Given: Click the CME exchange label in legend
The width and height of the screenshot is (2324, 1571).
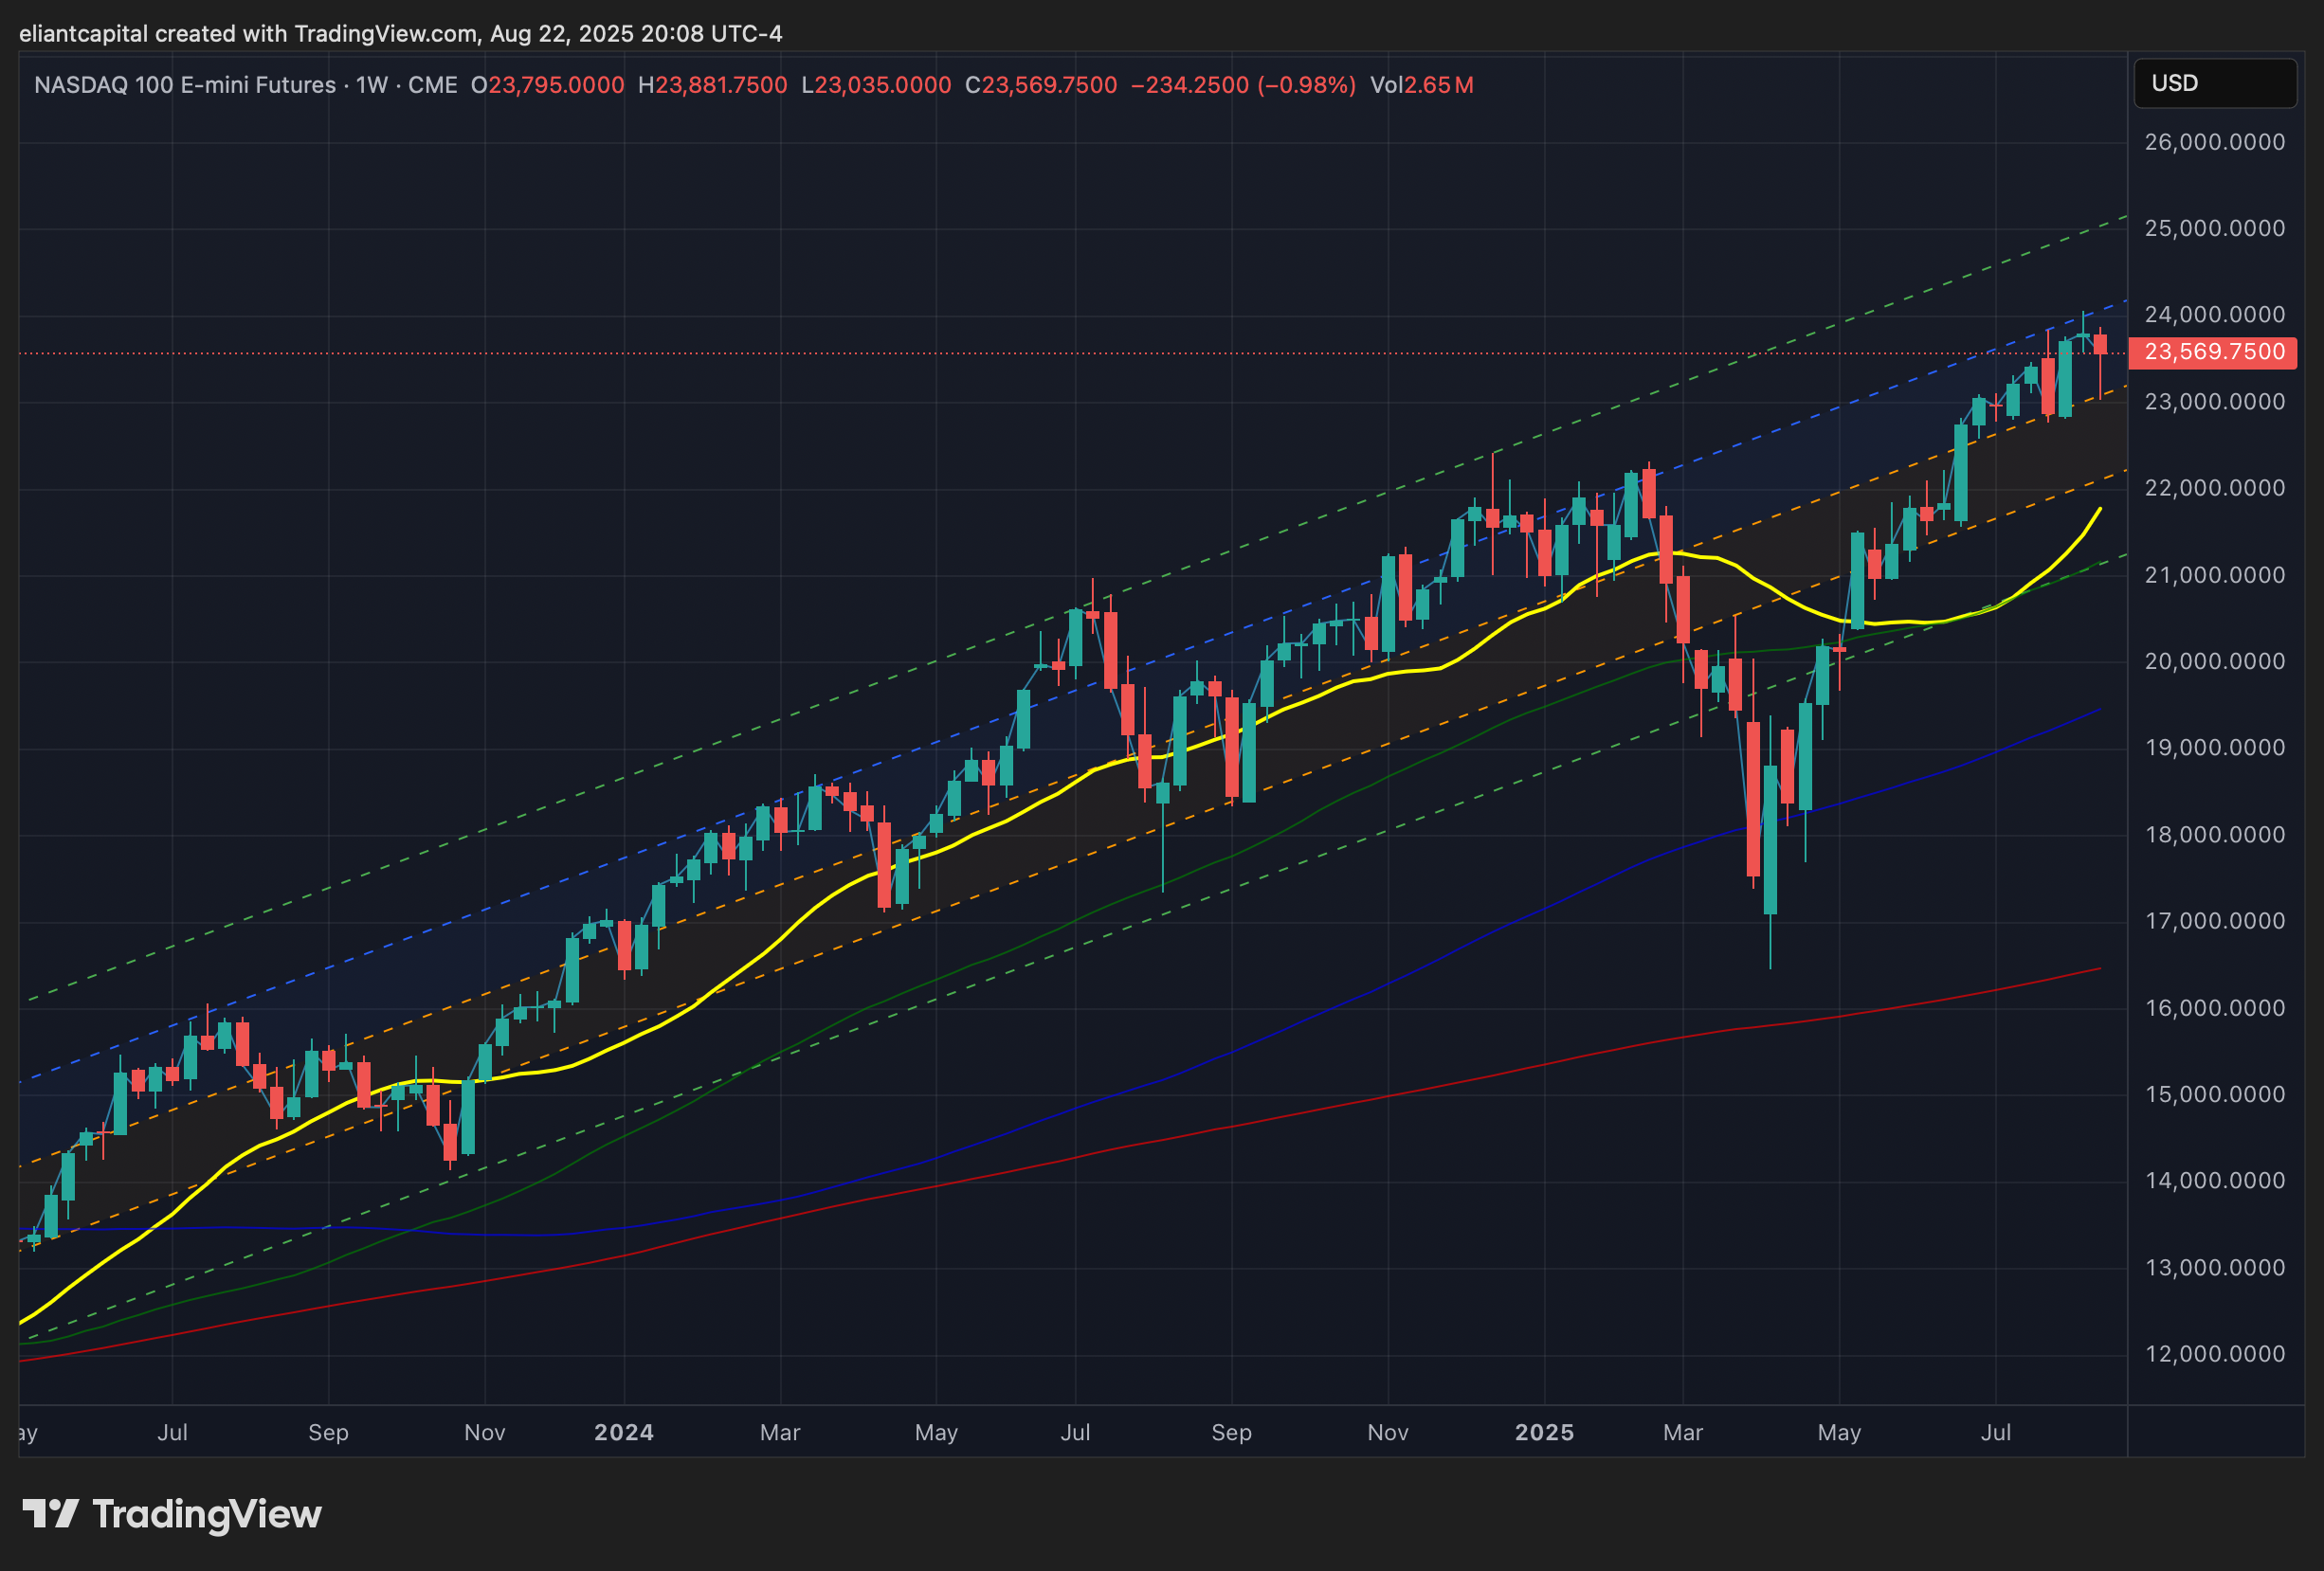Looking at the screenshot, I should [432, 85].
